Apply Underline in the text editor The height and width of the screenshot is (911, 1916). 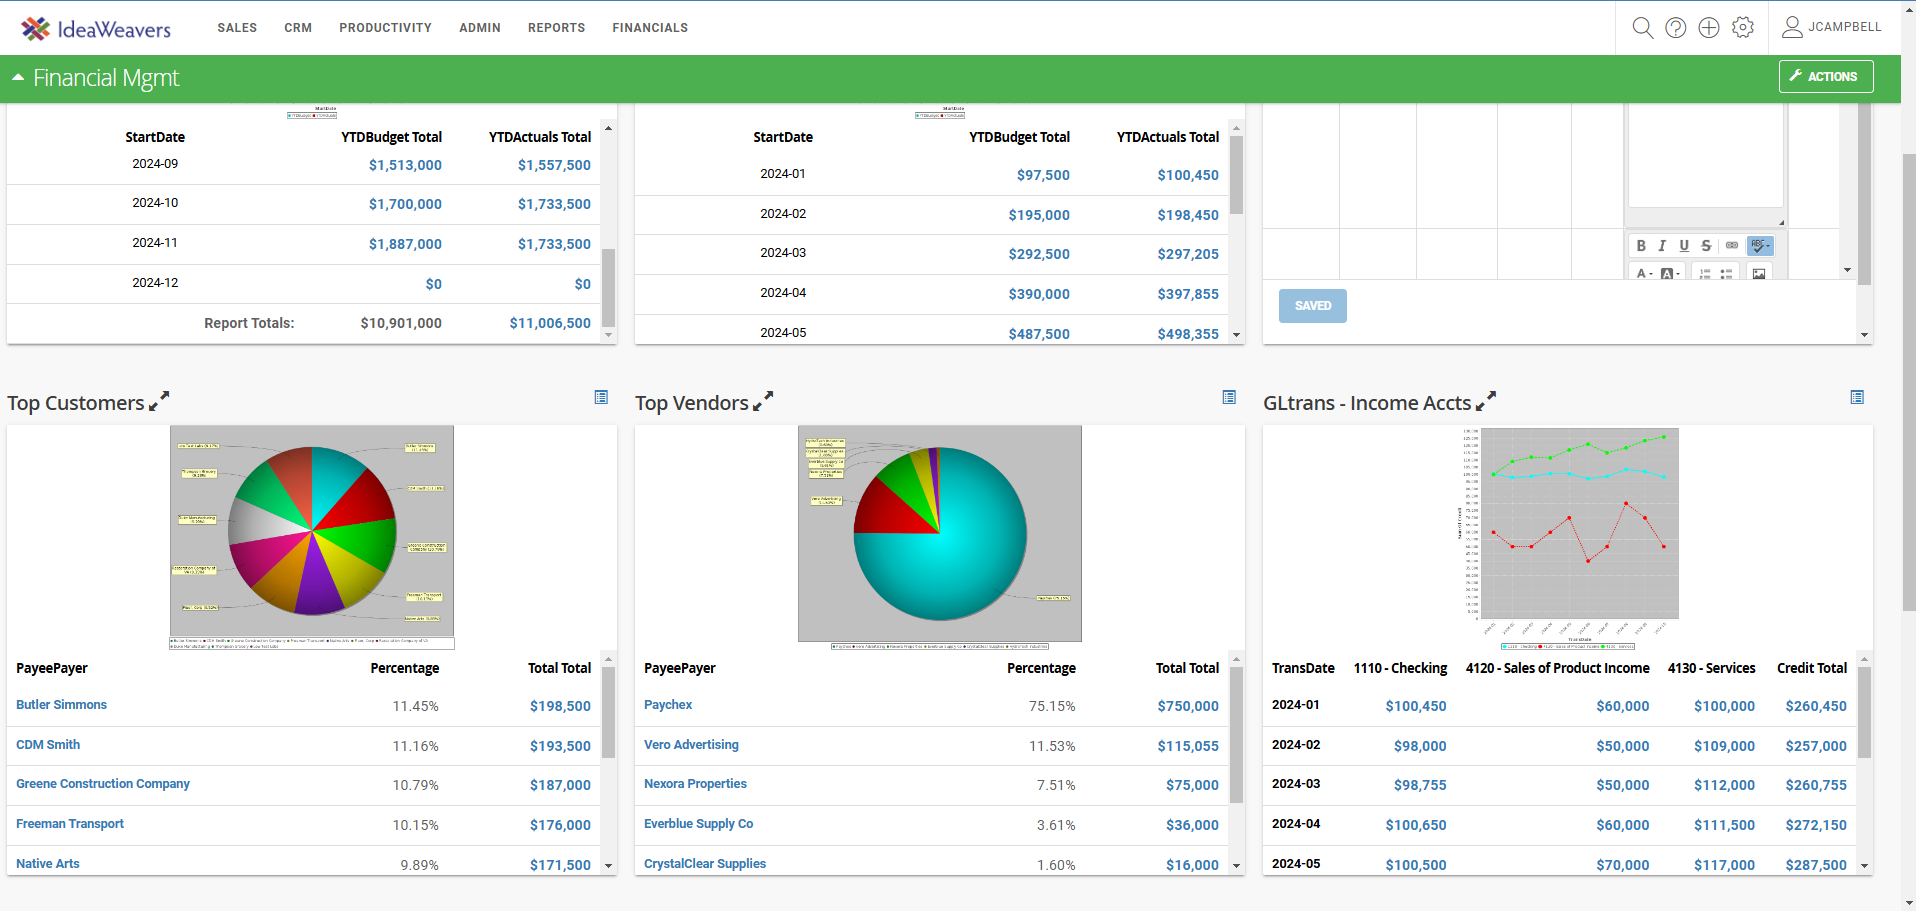pos(1684,245)
